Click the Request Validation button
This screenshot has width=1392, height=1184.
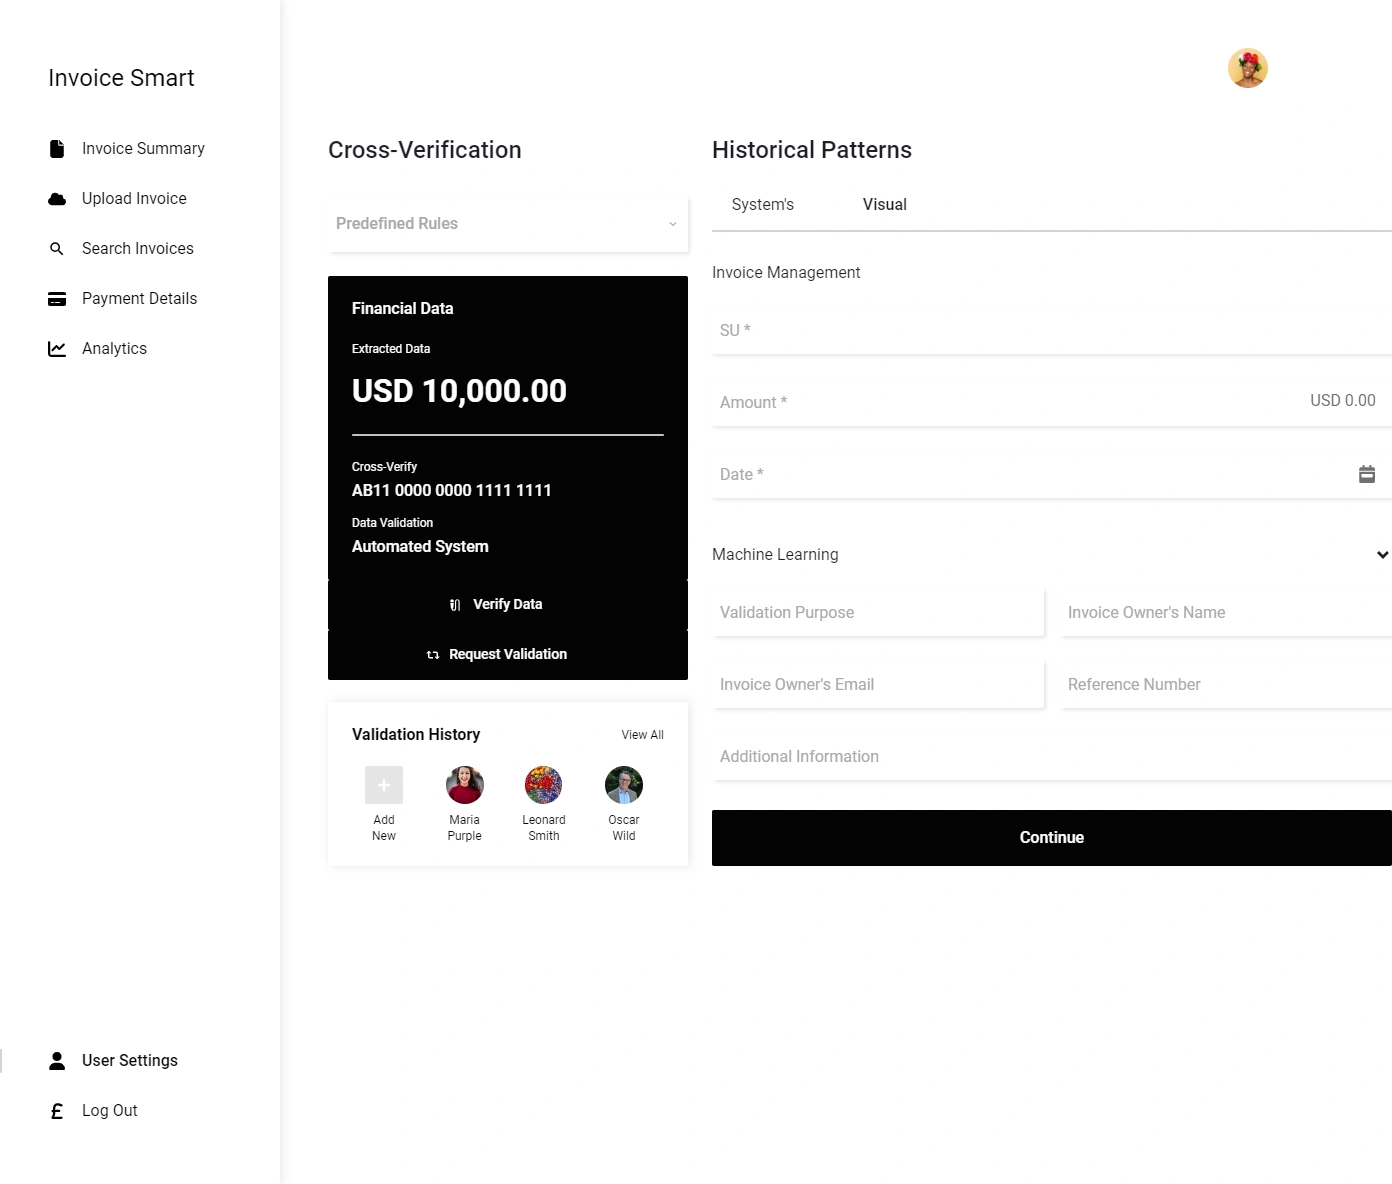[x=508, y=655]
